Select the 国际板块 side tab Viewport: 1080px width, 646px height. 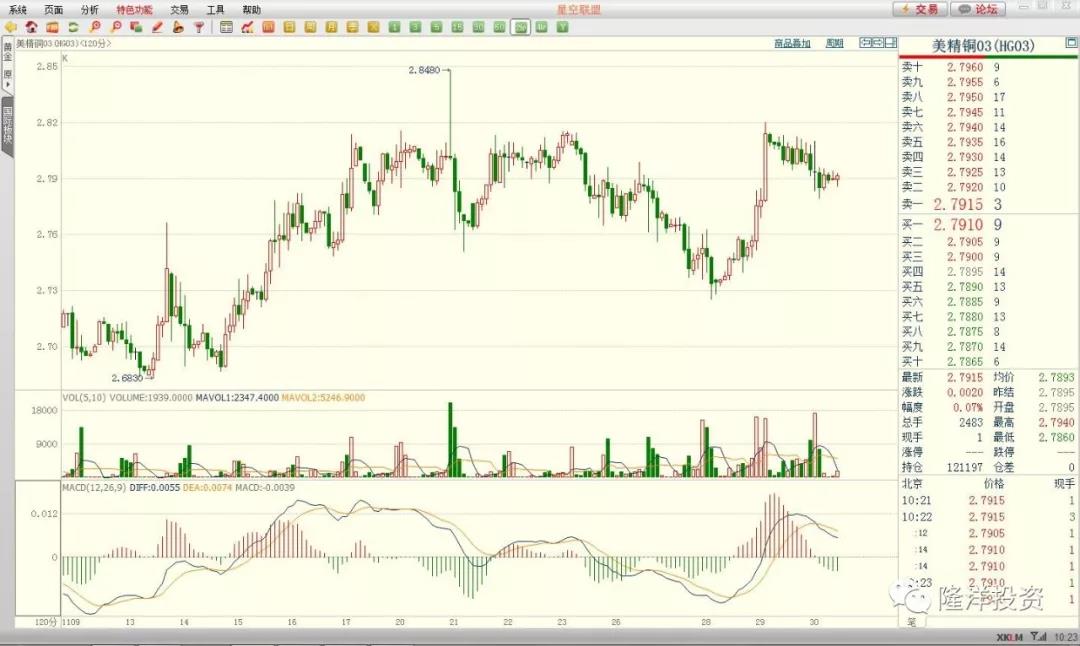point(8,125)
